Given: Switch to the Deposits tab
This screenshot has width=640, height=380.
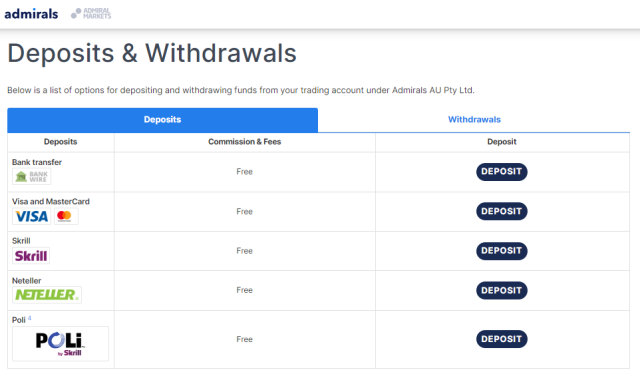Looking at the screenshot, I should [162, 120].
